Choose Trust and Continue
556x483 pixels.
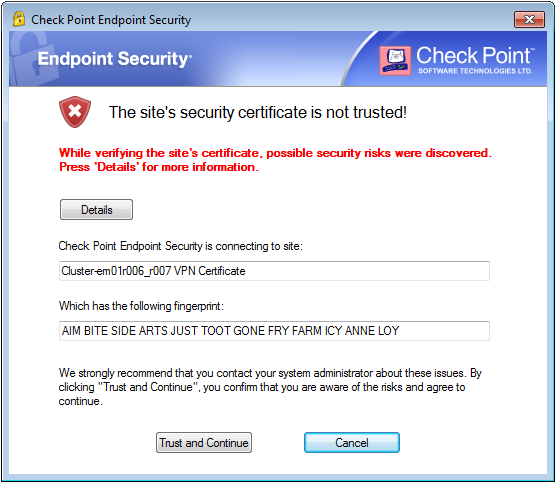(x=204, y=443)
